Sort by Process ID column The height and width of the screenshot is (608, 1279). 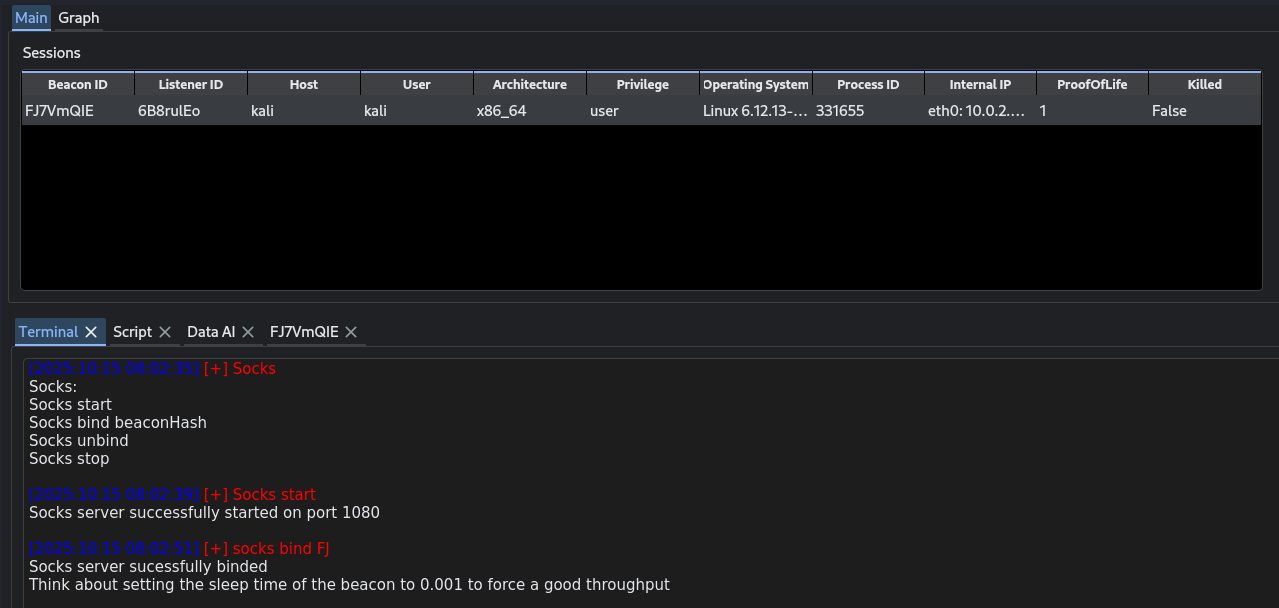[868, 85]
